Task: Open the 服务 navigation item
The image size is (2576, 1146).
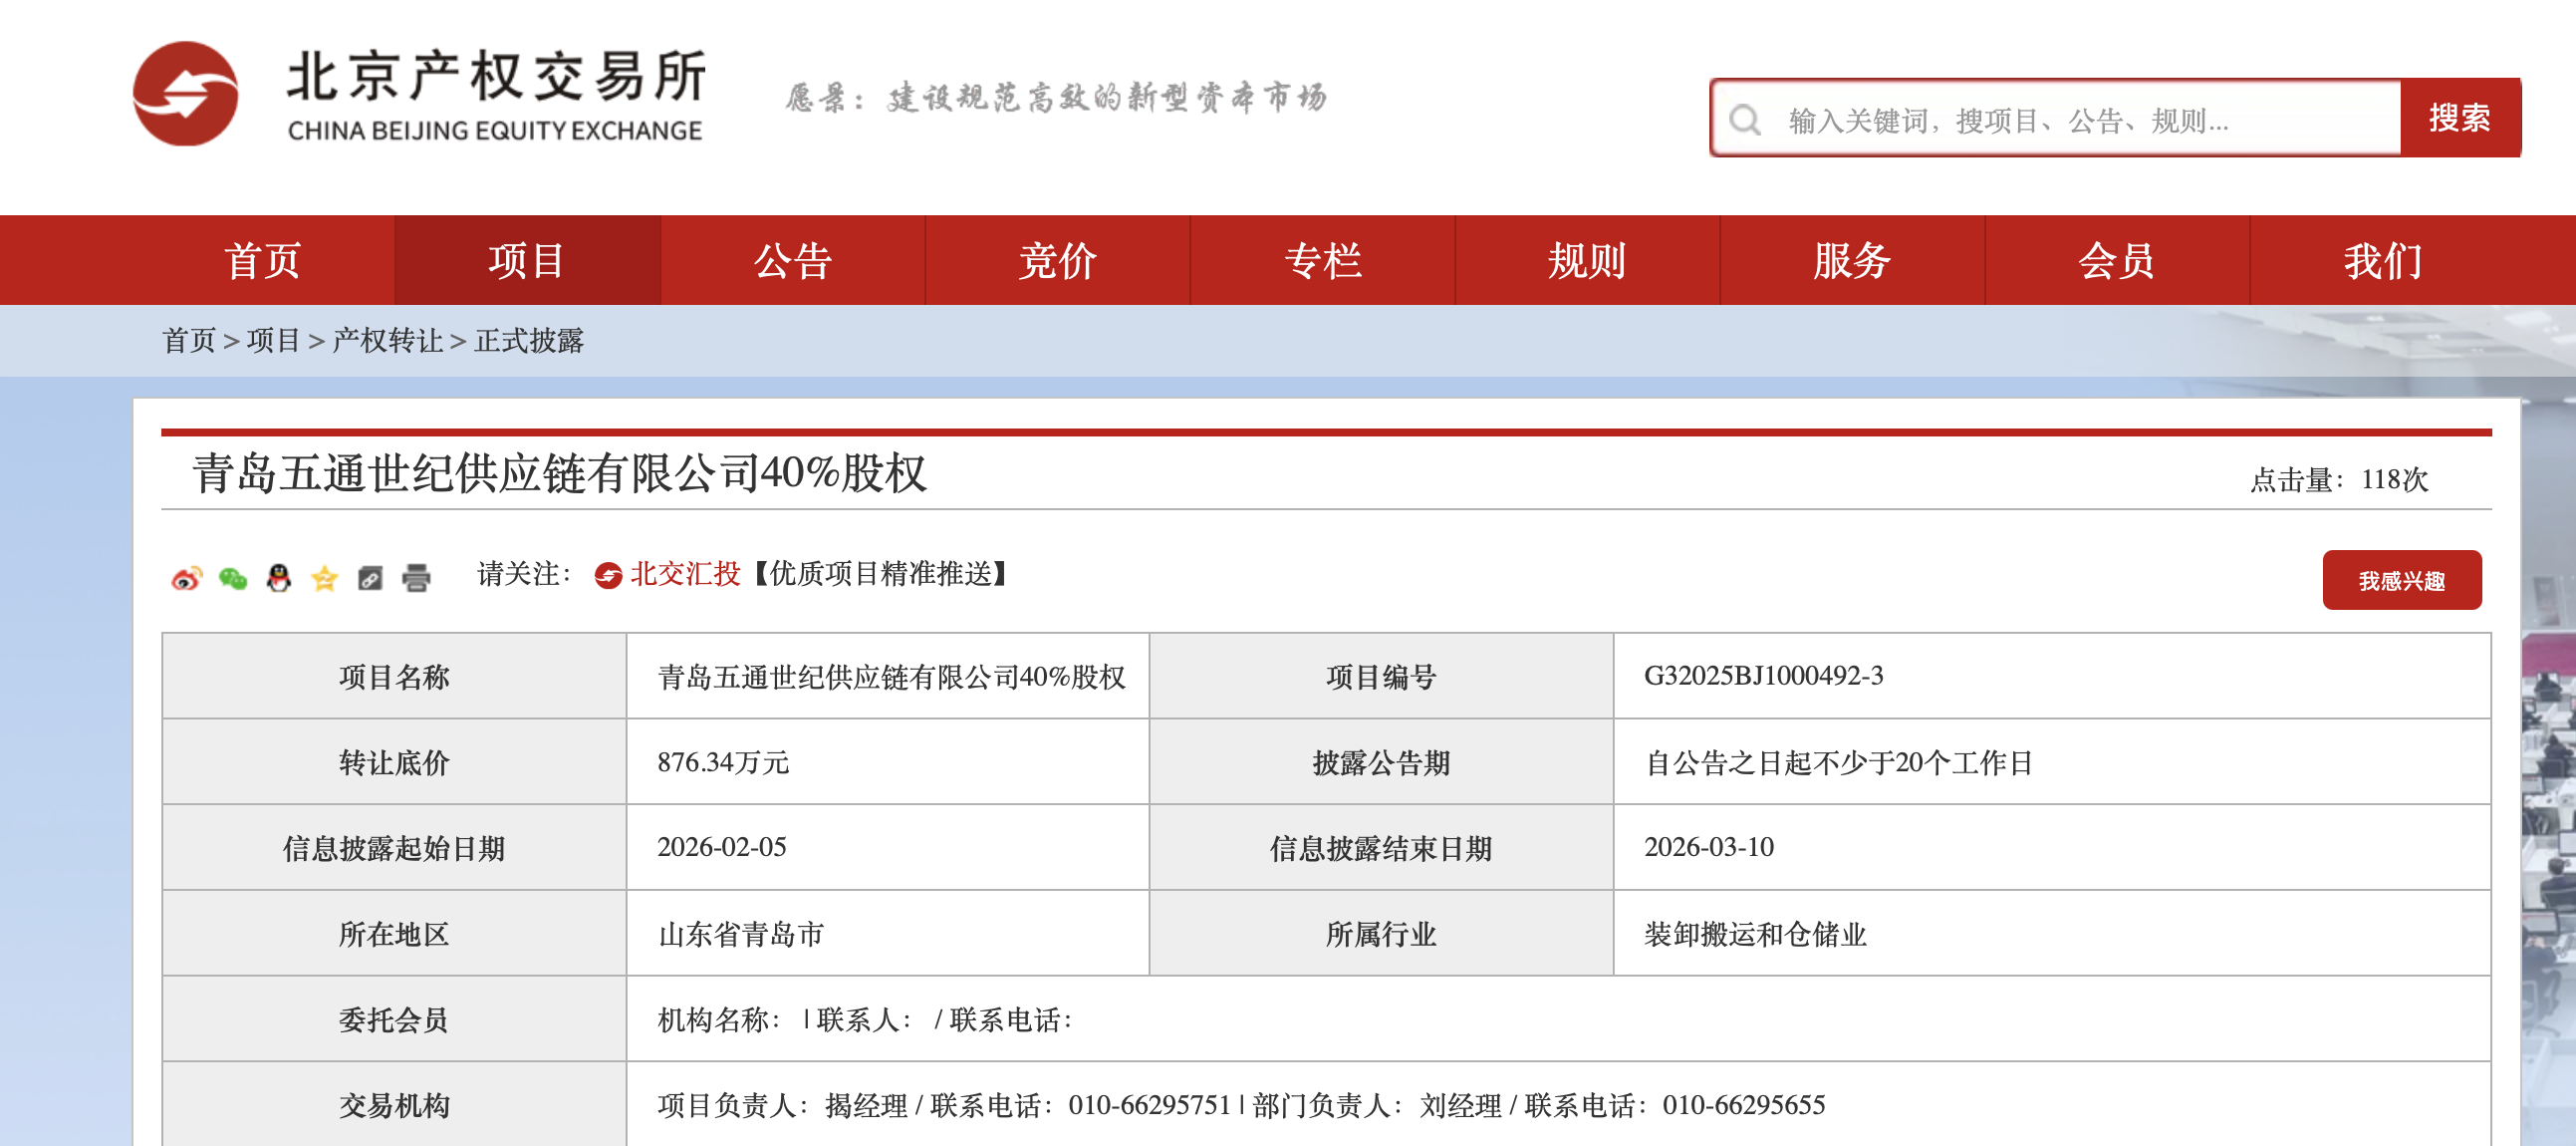Action: pyautogui.click(x=1851, y=261)
